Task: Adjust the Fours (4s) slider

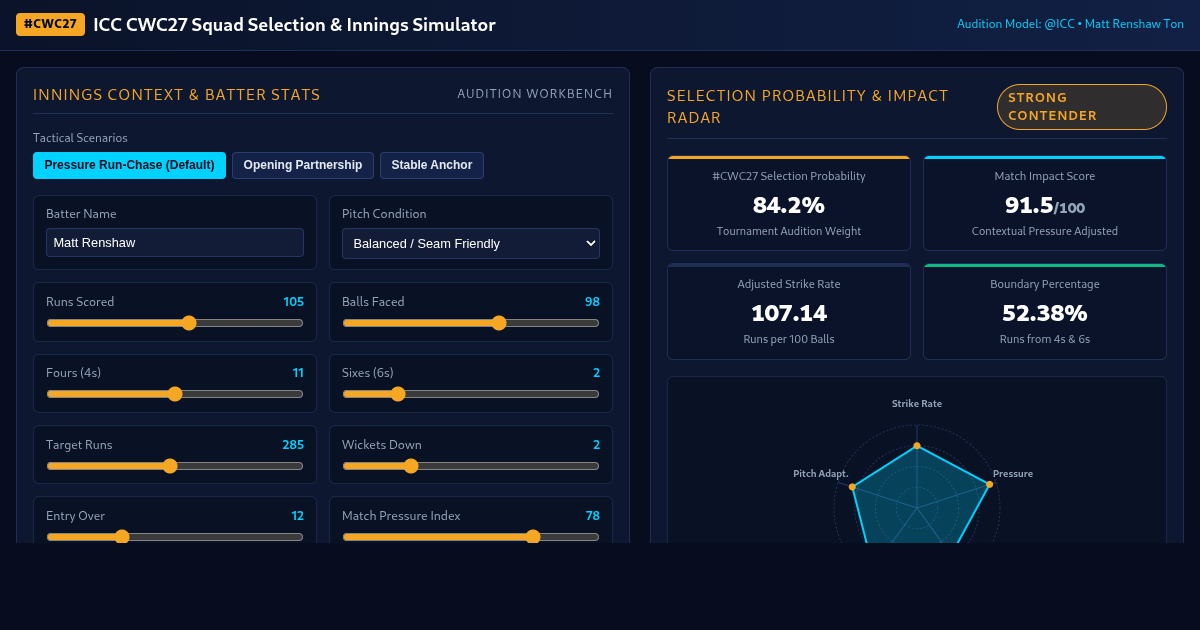Action: (x=175, y=394)
